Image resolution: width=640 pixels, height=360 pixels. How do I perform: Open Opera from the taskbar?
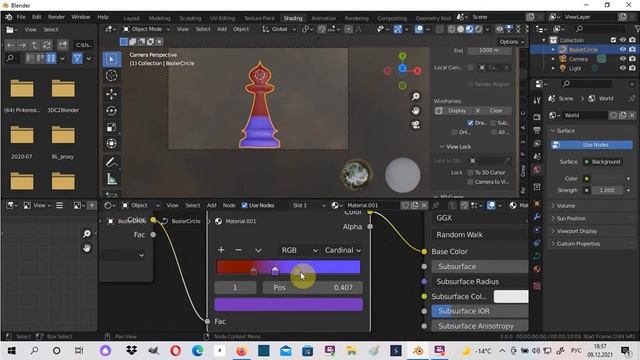[176, 351]
